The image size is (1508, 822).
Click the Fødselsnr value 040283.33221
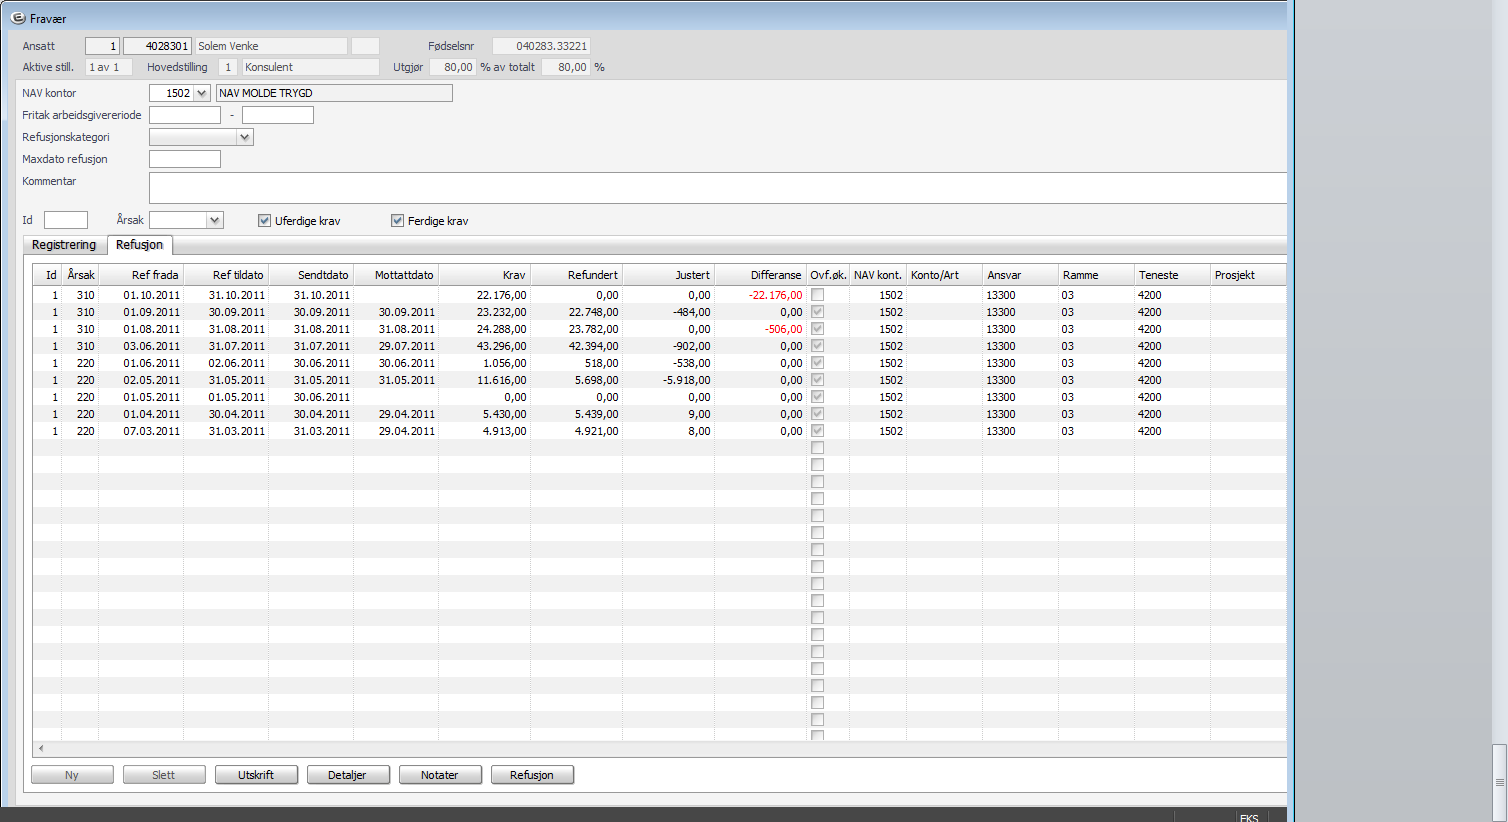tap(541, 46)
